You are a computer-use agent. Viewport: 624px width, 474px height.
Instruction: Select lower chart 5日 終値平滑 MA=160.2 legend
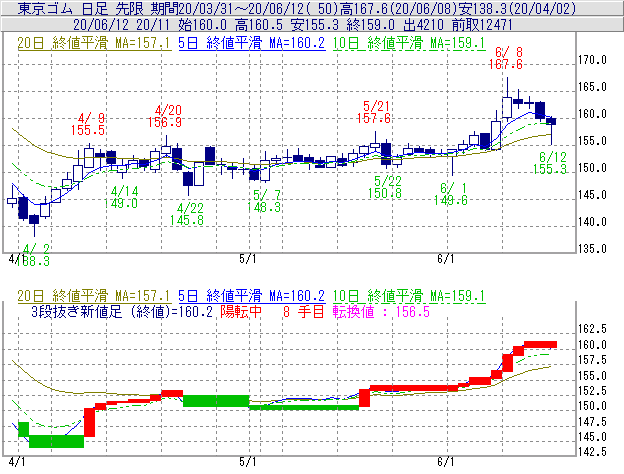pos(252,296)
